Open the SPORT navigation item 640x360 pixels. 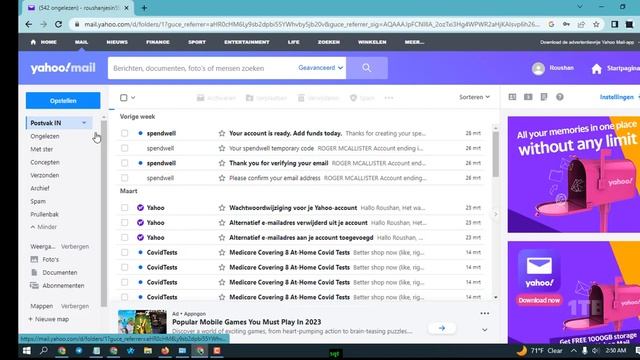click(x=197, y=42)
